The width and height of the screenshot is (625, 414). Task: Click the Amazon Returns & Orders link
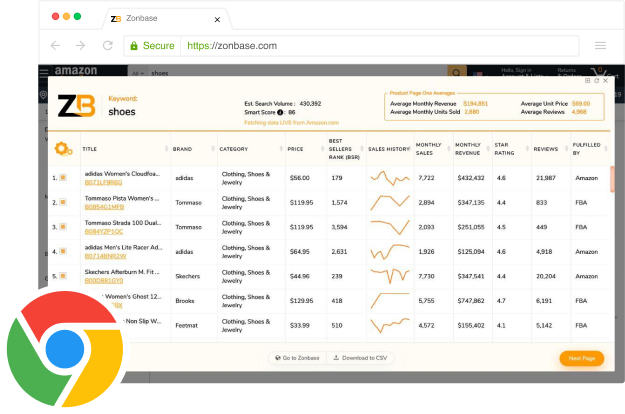567,72
